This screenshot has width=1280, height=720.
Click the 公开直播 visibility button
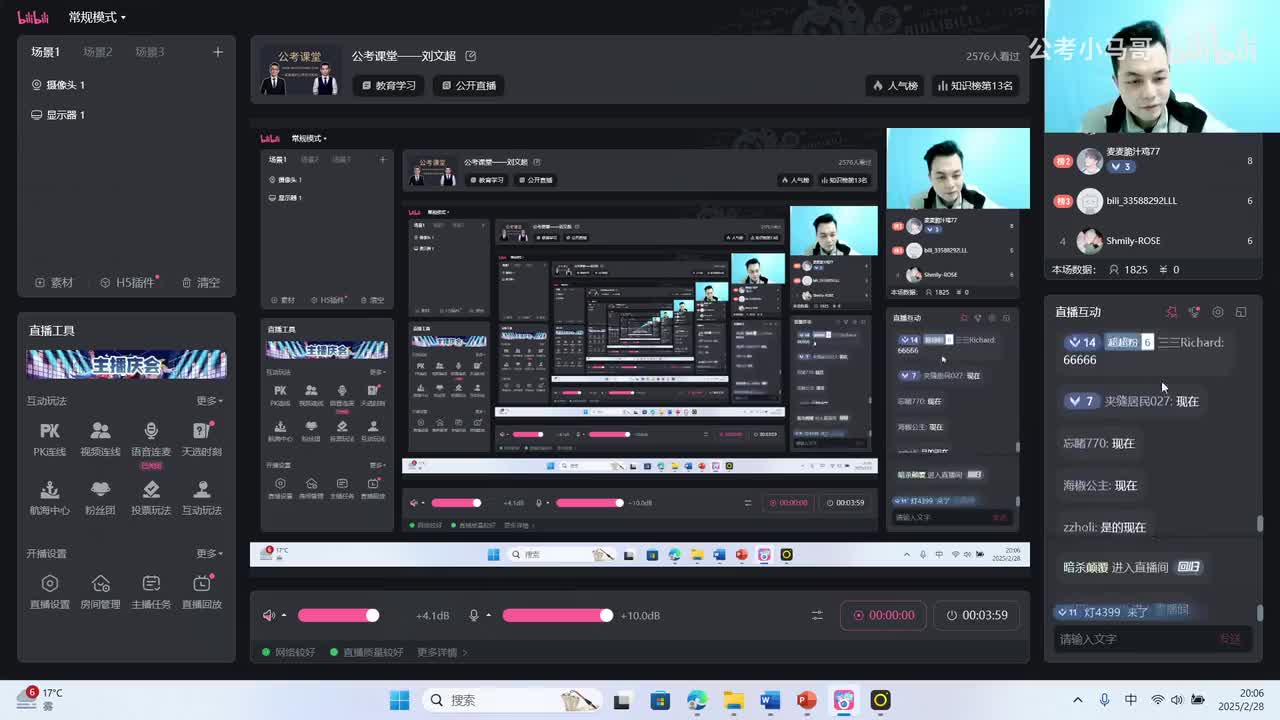click(470, 85)
